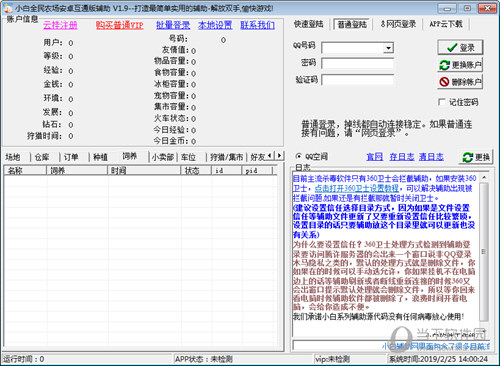Click the 饲养 column header
The image size is (500, 366).
(77, 171)
